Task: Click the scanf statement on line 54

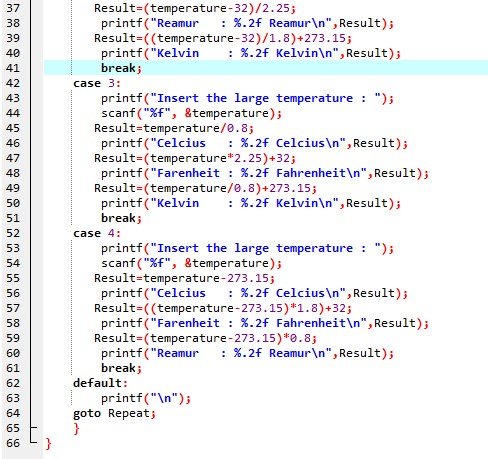Action: point(191,263)
